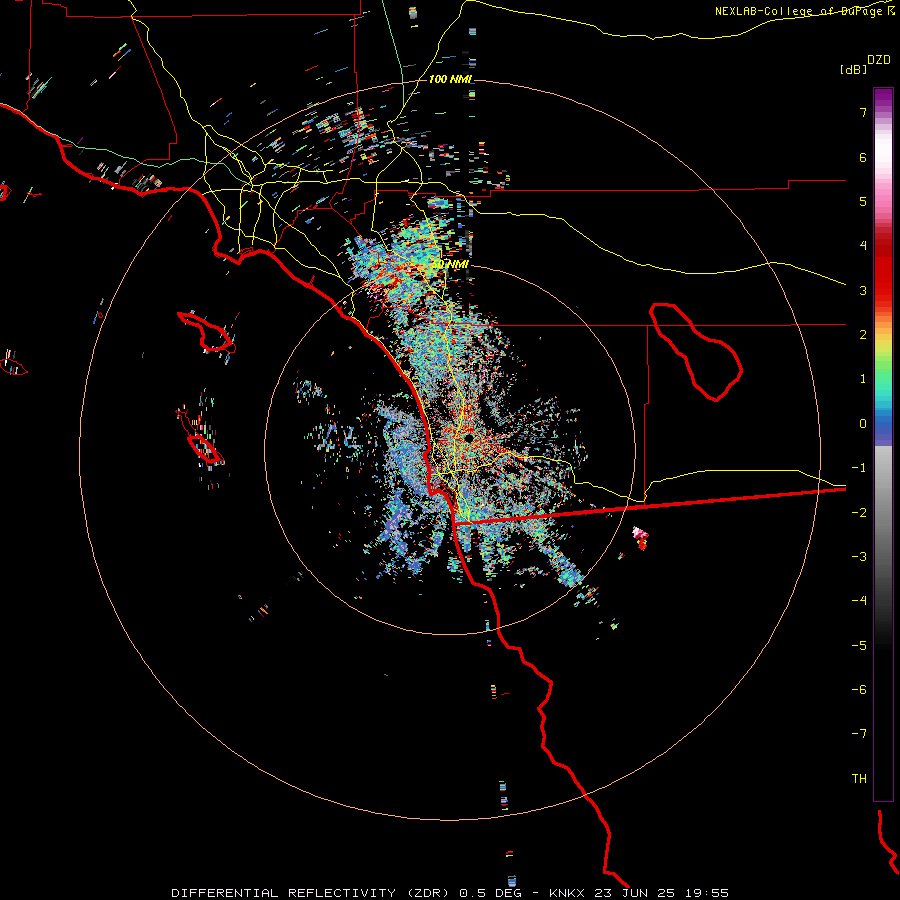900x900 pixels.
Task: Click the TH threshold label on the scale
Action: point(859,779)
